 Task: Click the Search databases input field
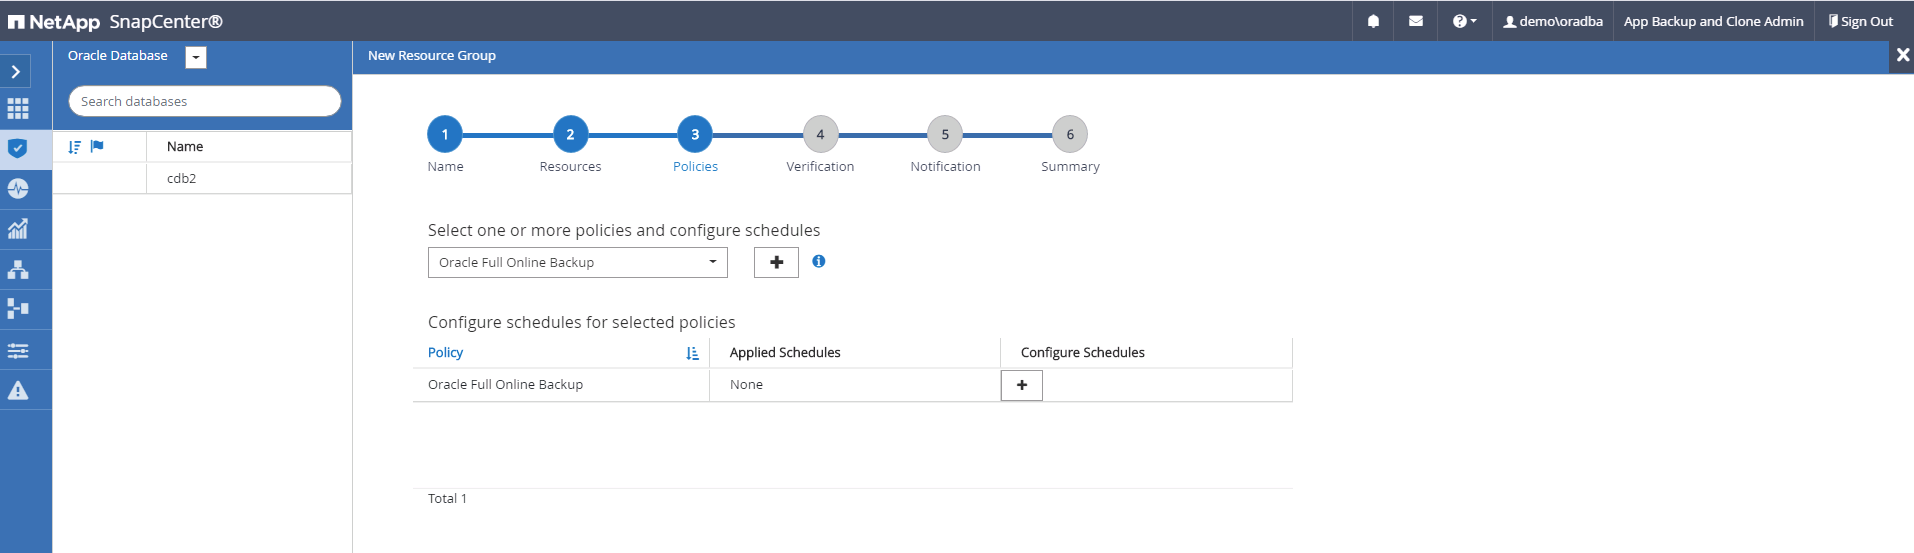point(205,101)
